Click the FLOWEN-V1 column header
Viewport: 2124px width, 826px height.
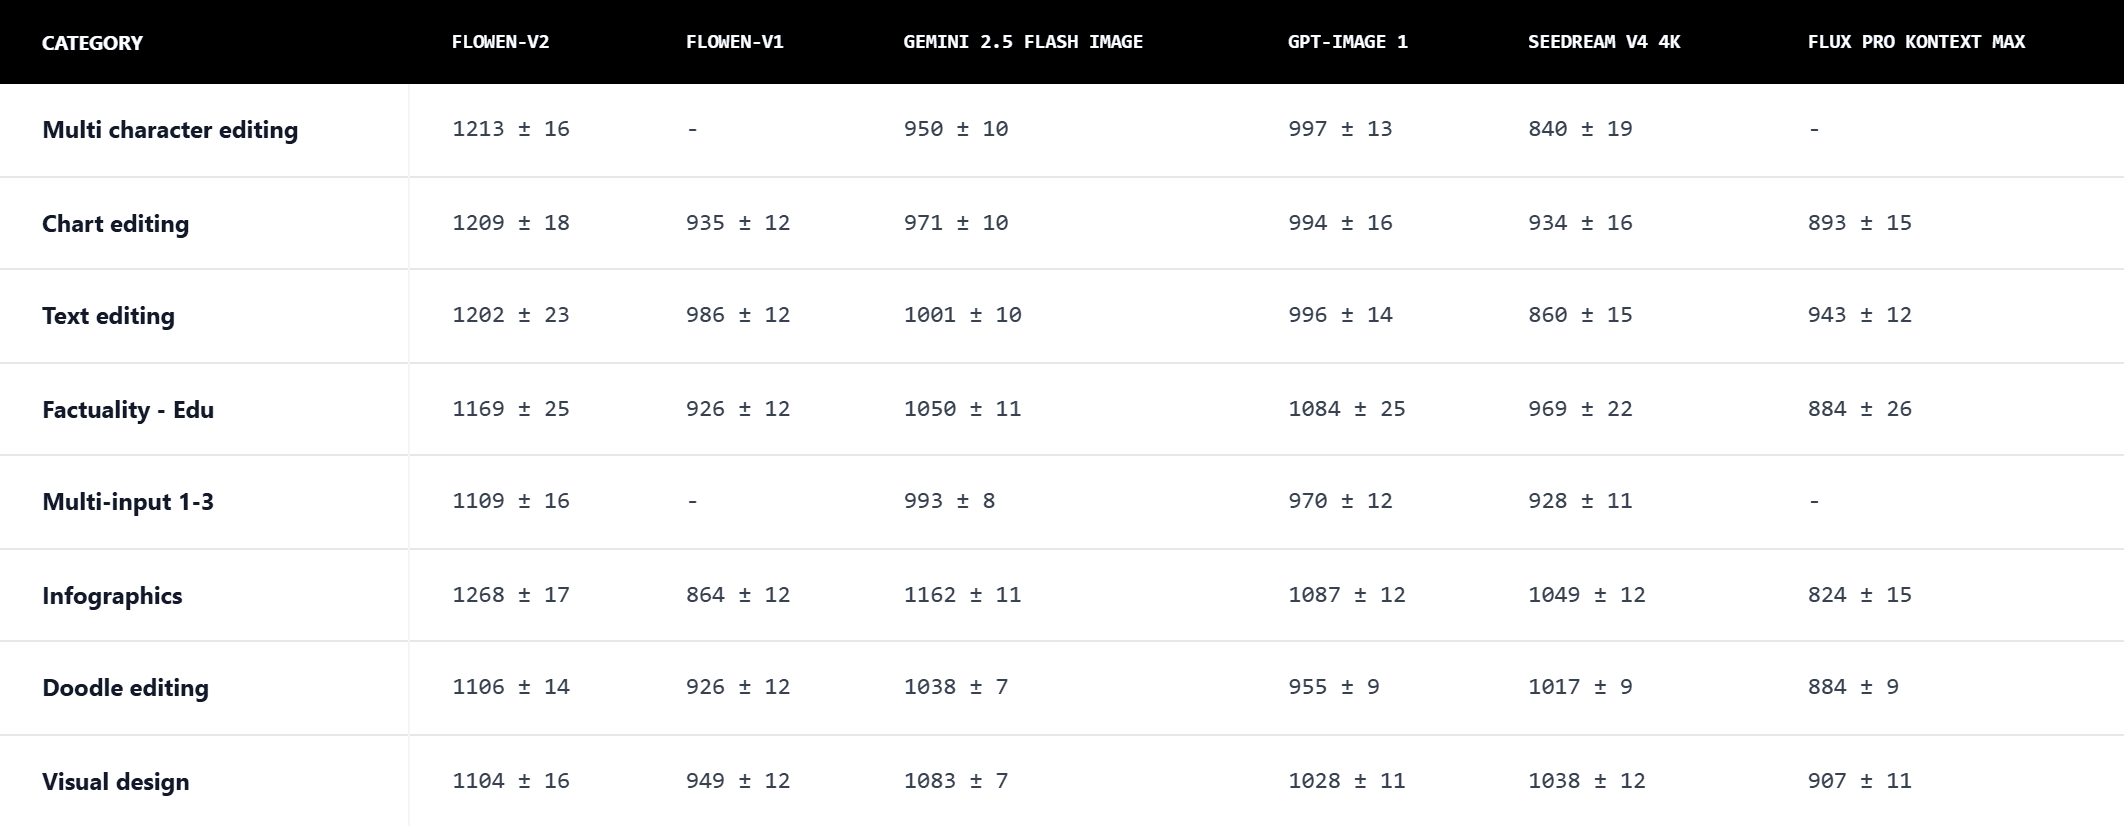tap(734, 42)
